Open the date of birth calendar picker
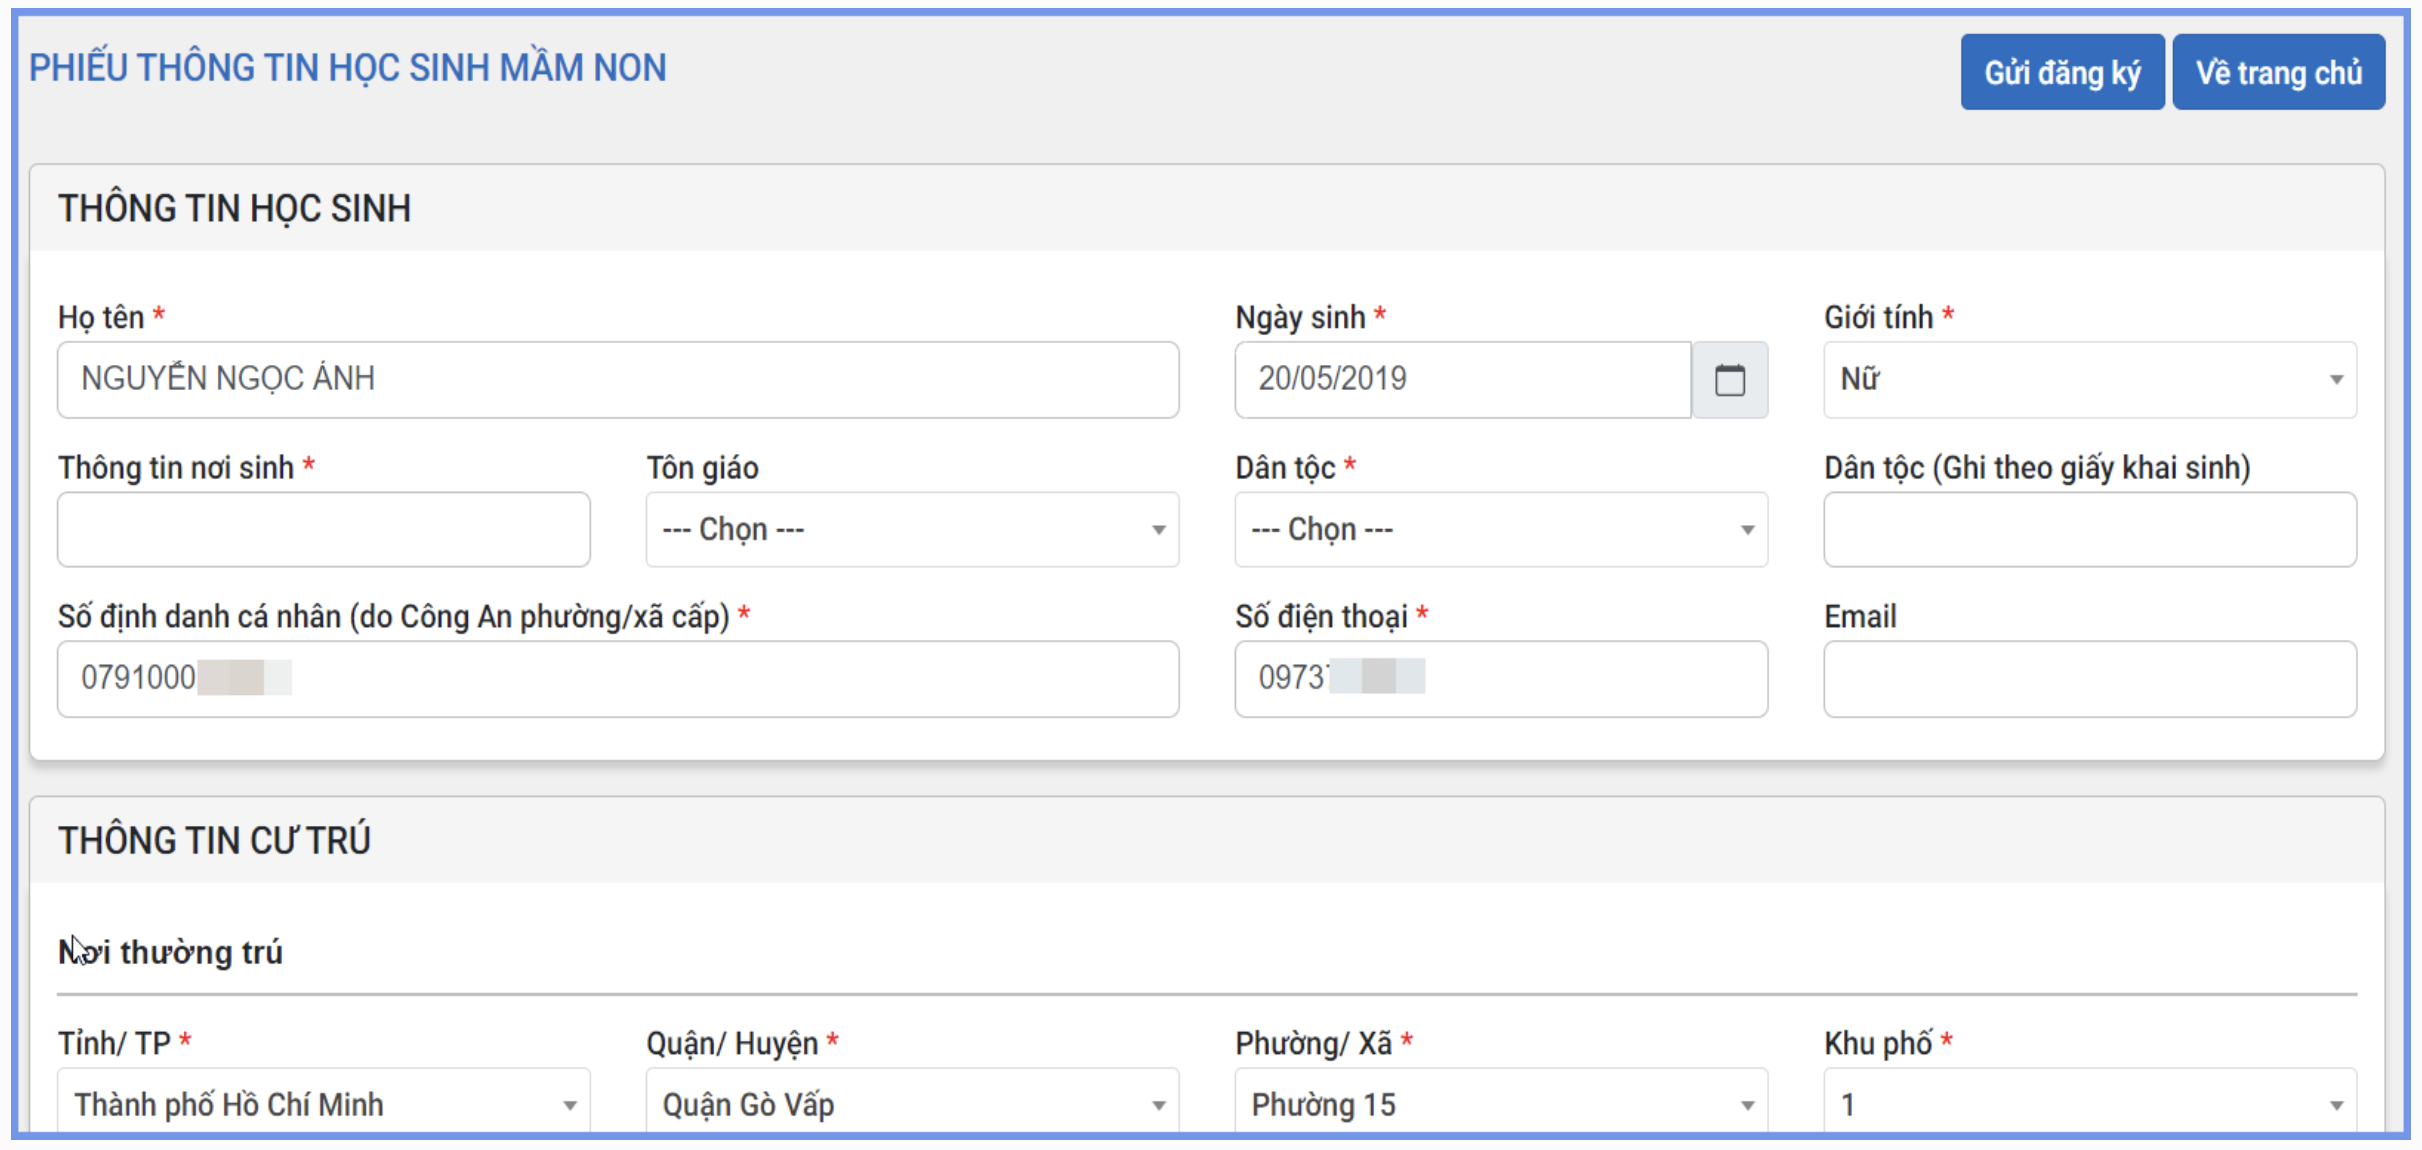2422x1150 pixels. click(x=1729, y=380)
